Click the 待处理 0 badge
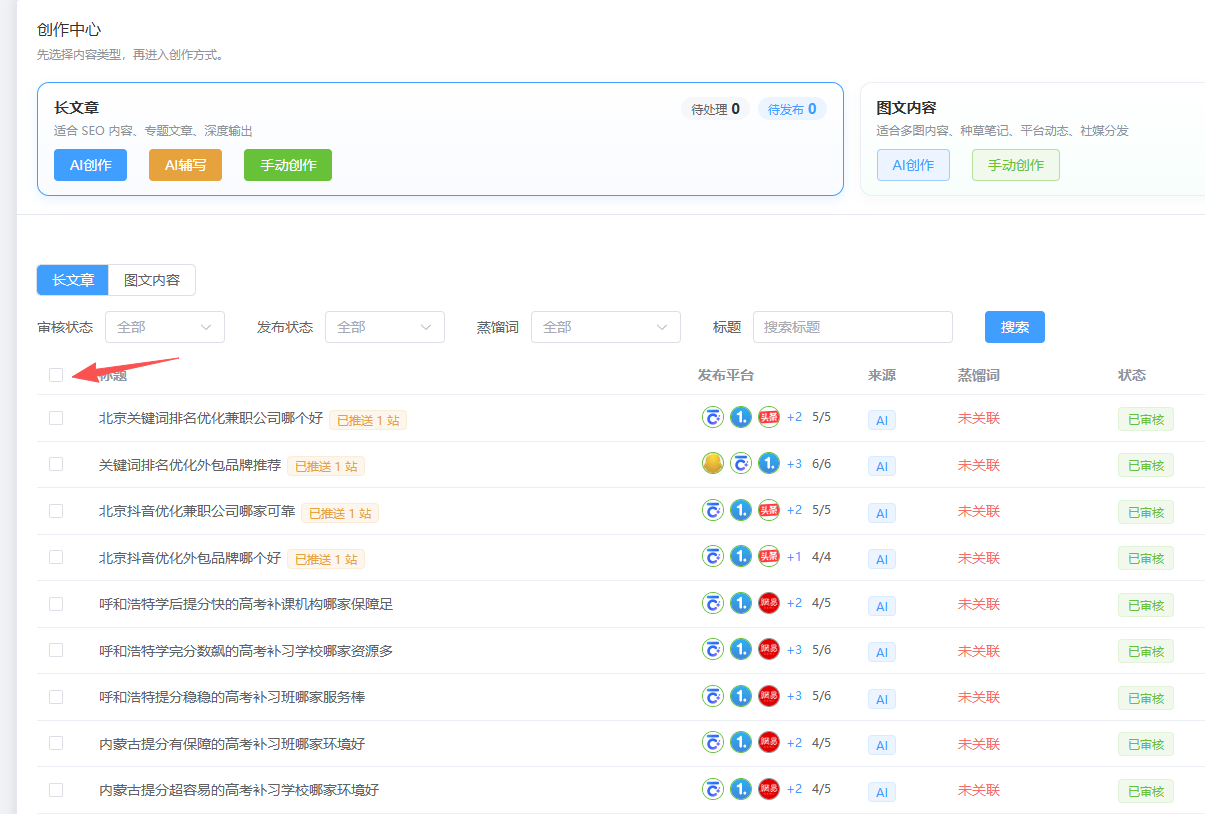 715,109
